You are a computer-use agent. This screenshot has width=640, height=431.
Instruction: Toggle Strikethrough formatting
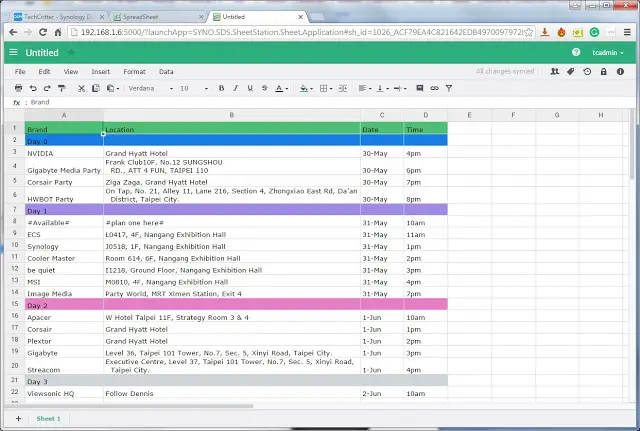264,88
